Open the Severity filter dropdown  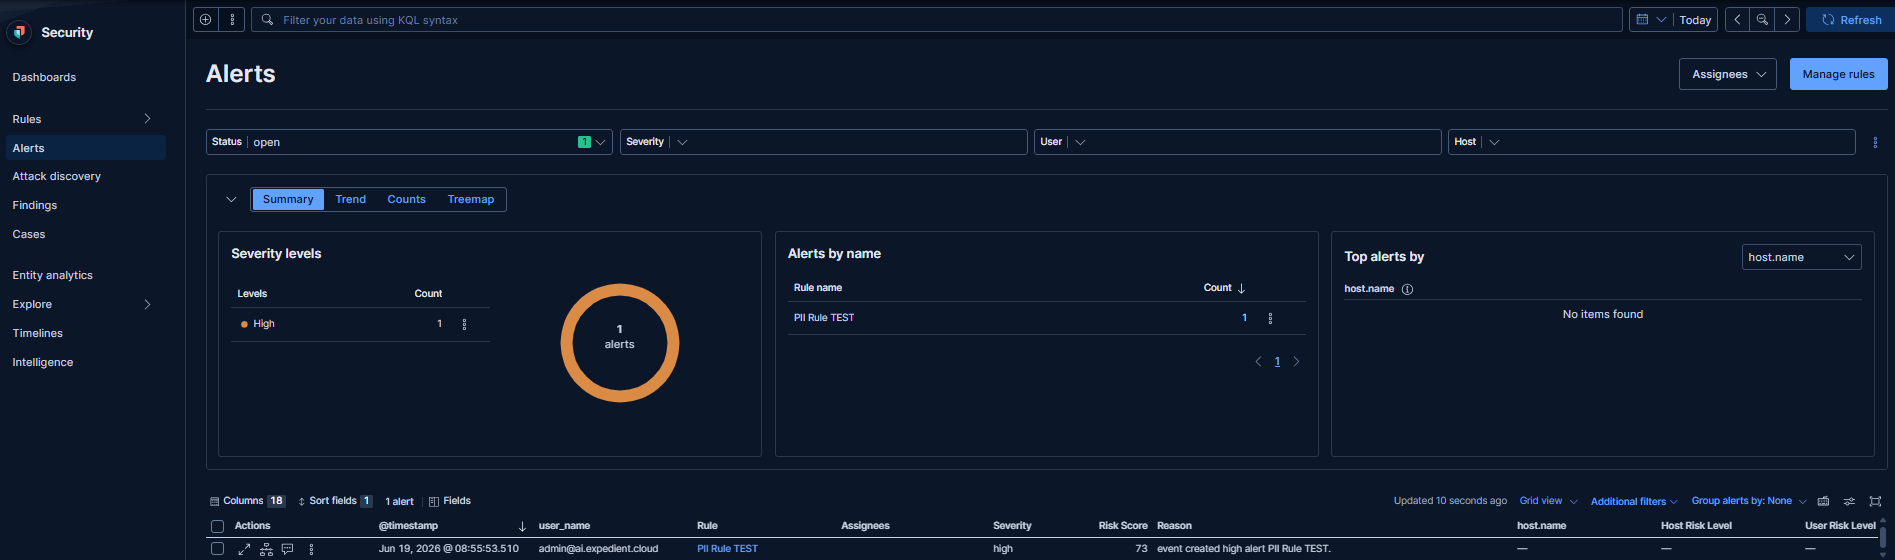(824, 142)
